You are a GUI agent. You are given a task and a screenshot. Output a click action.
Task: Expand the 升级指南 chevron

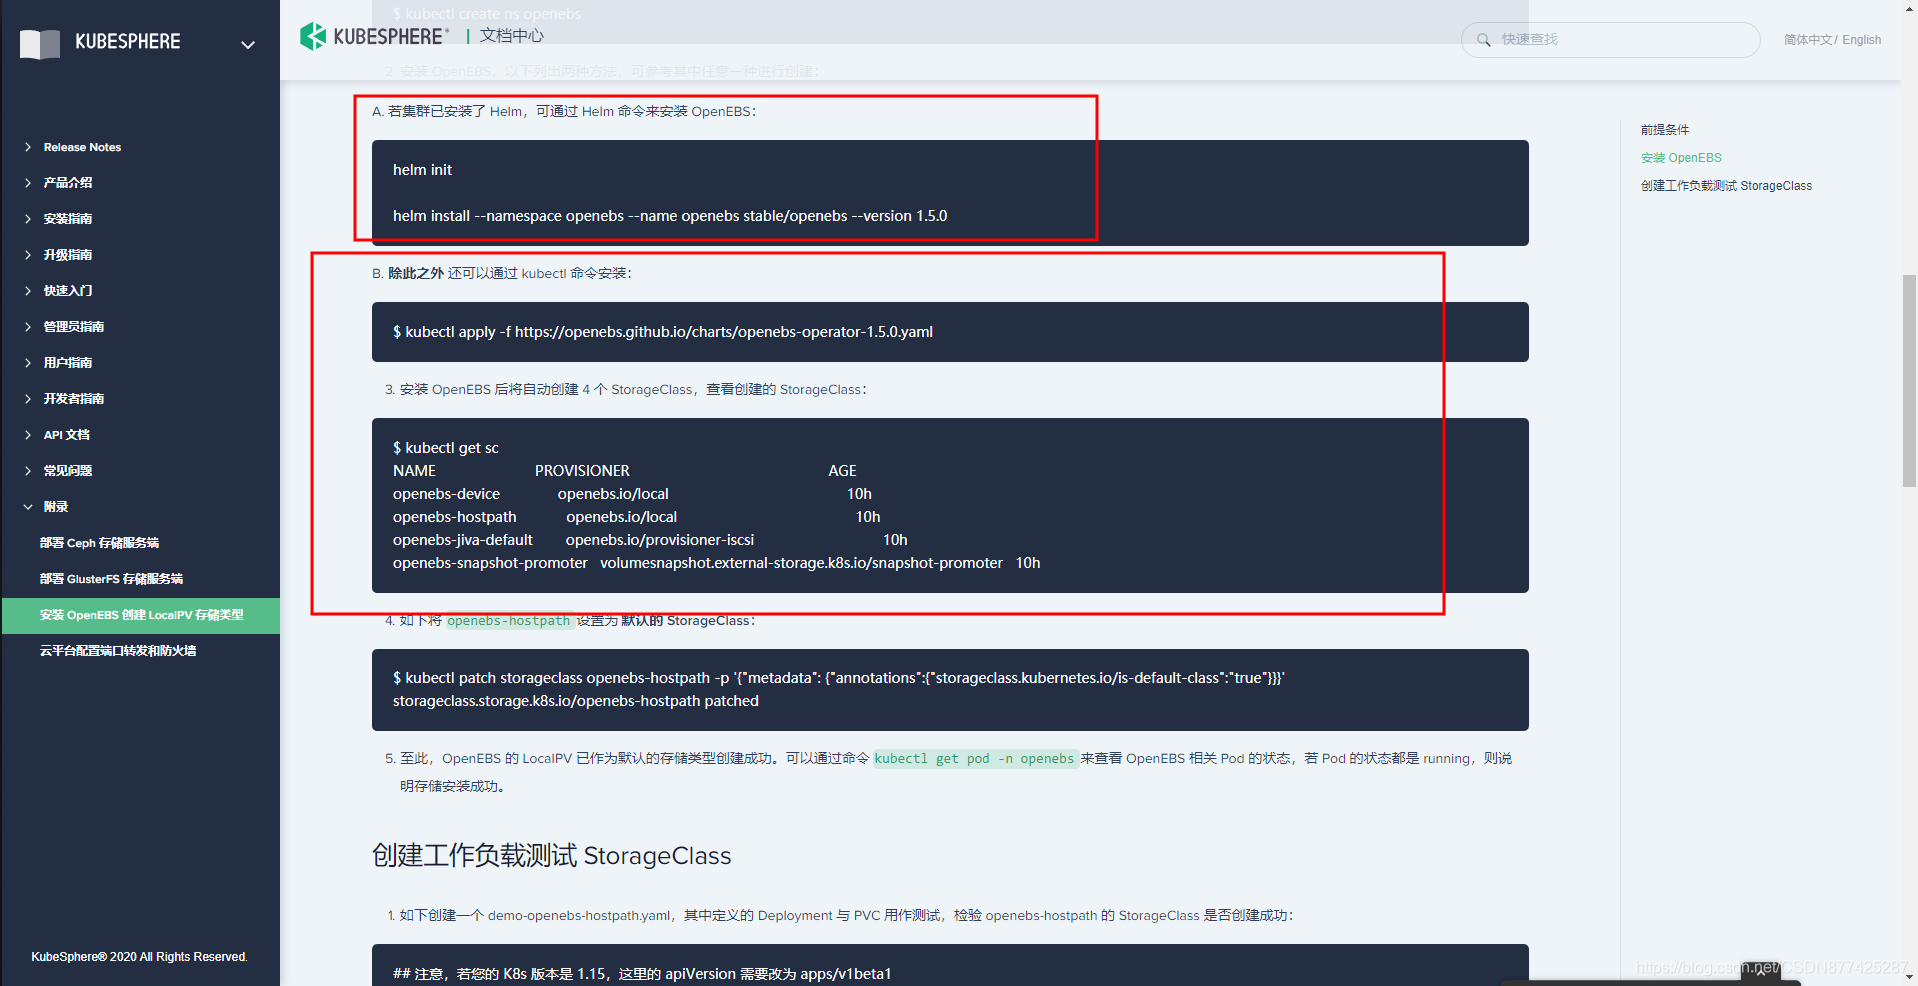click(28, 255)
